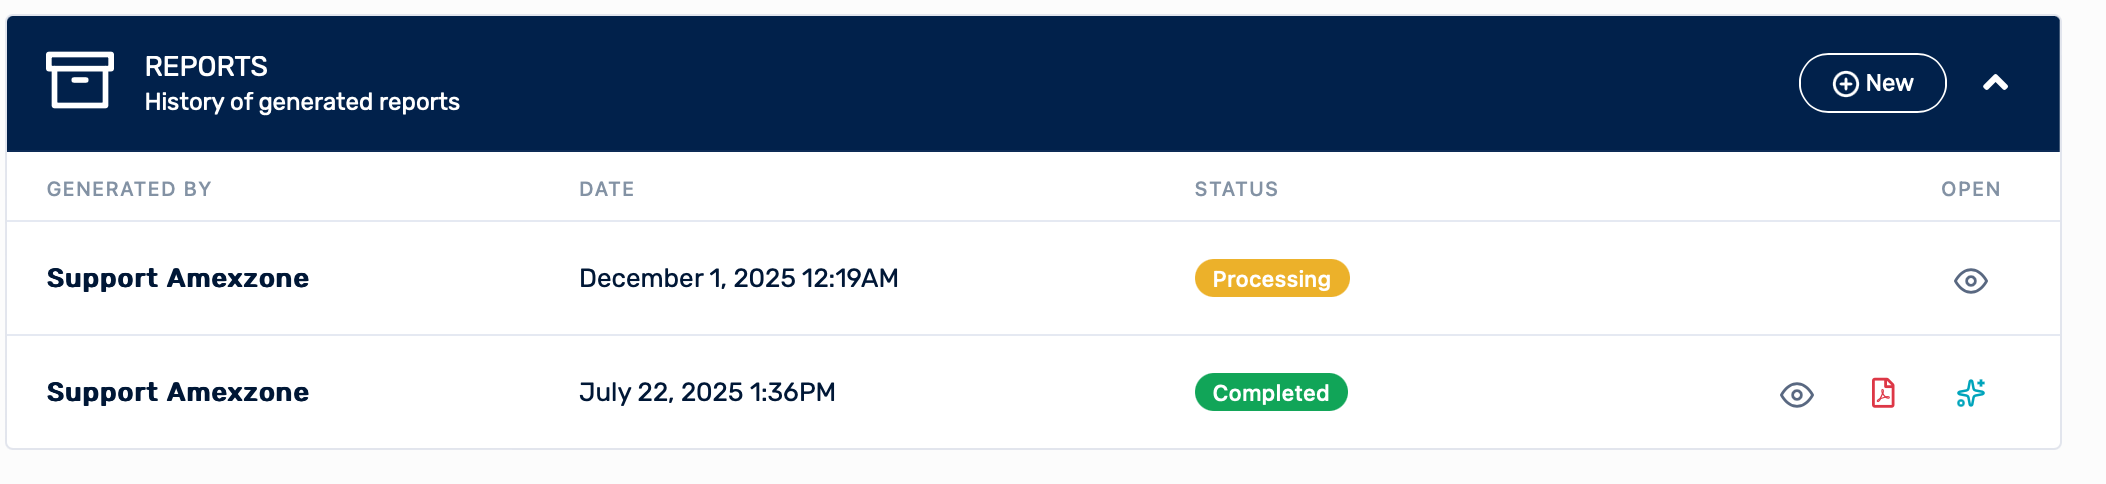Image resolution: width=2106 pixels, height=484 pixels.
Task: Click the green Completed status badge
Action: click(1270, 393)
